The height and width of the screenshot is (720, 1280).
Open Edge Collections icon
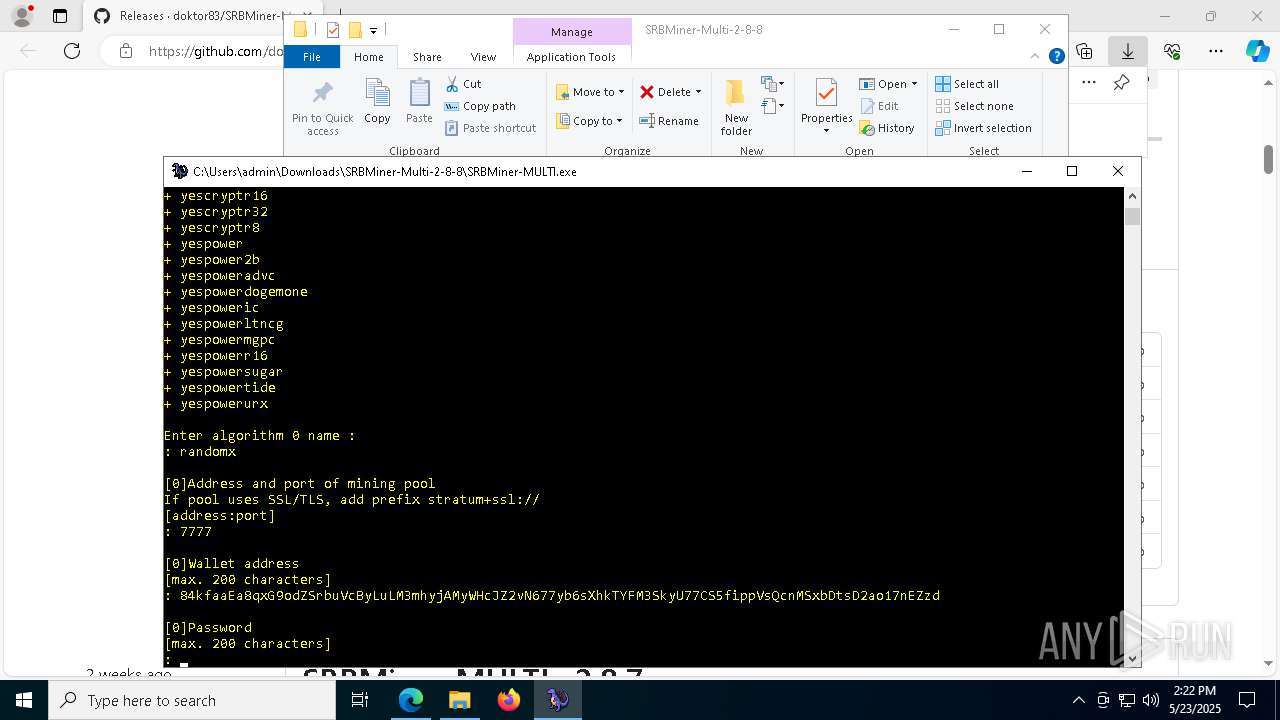(x=1084, y=51)
